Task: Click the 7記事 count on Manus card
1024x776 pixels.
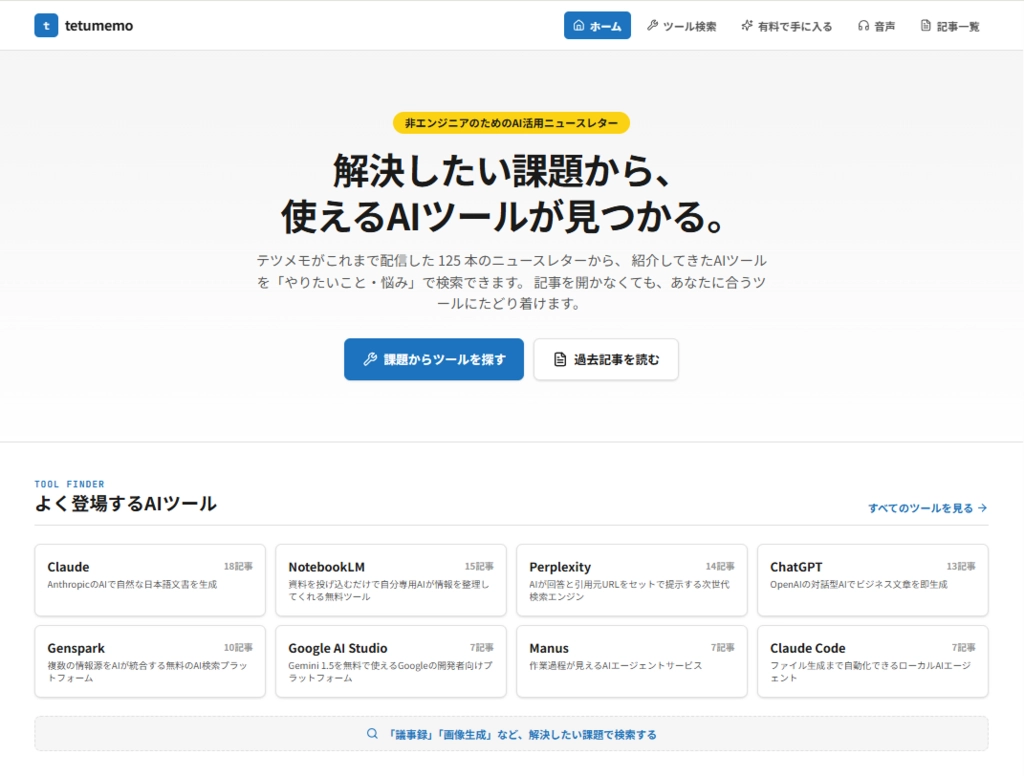Action: [722, 647]
